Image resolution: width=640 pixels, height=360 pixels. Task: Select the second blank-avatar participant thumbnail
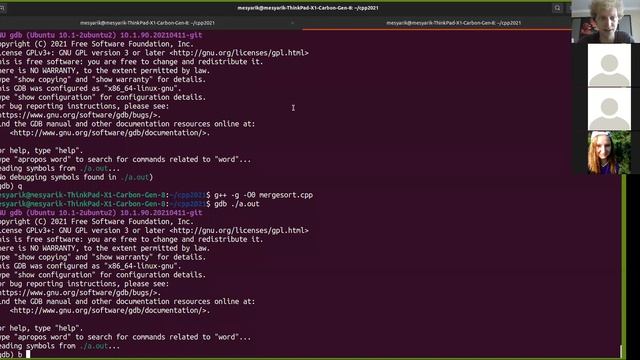609,109
